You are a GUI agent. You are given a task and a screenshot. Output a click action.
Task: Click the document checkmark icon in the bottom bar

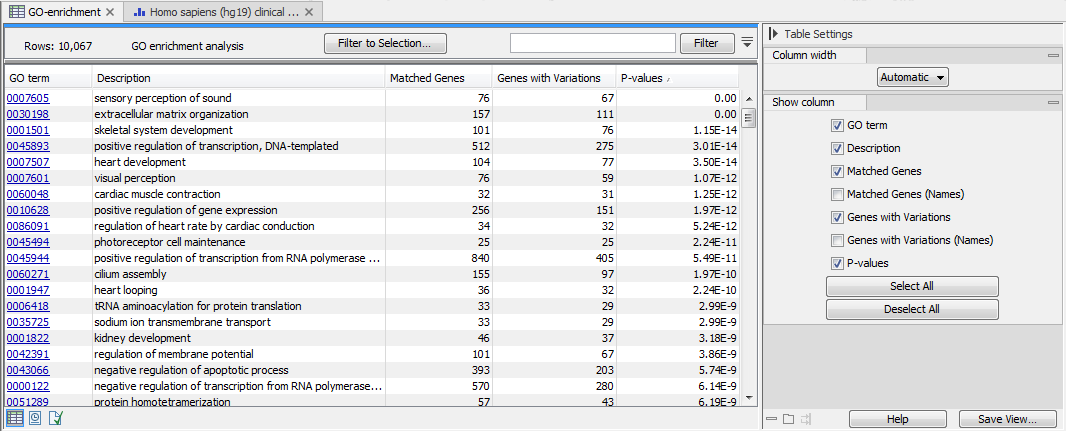(x=55, y=418)
